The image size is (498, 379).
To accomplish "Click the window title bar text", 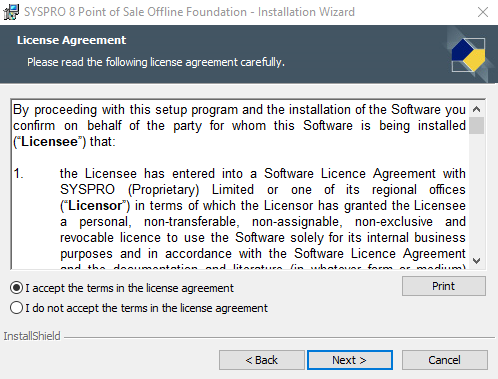I will pyautogui.click(x=189, y=12).
